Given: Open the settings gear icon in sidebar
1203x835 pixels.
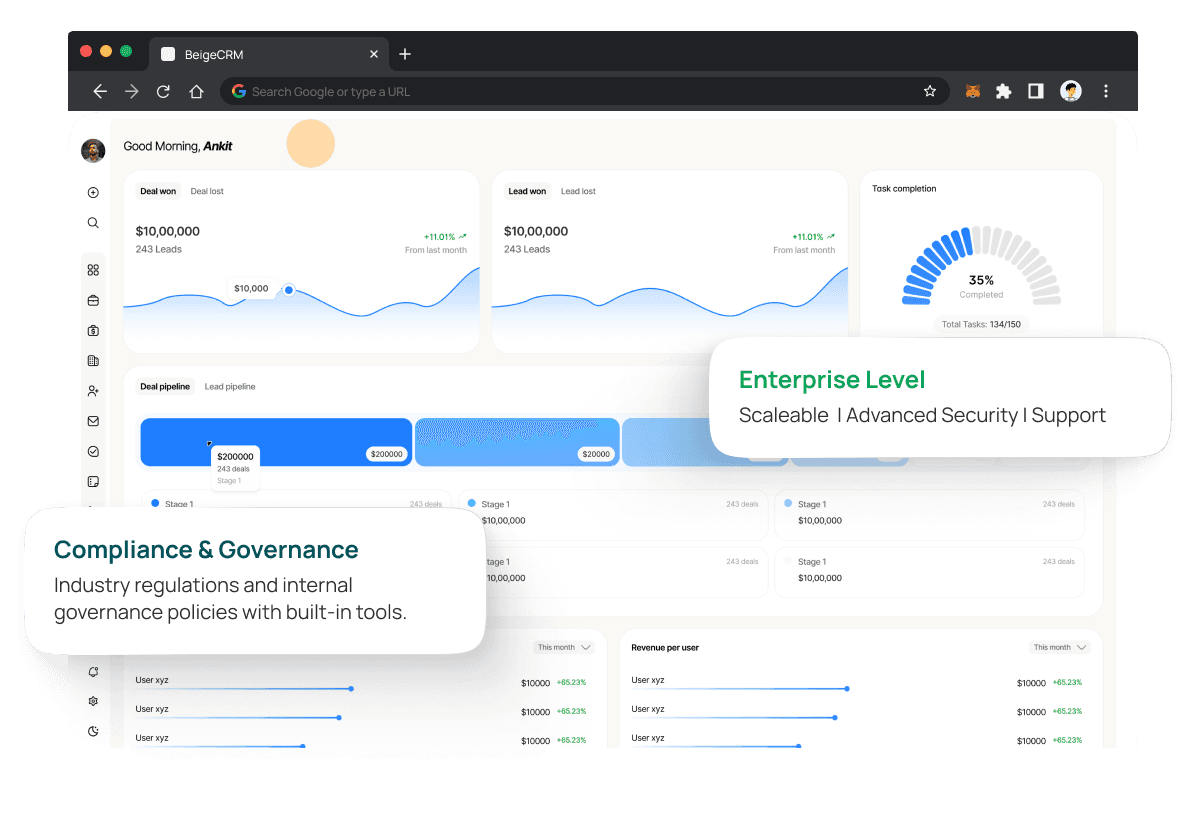Looking at the screenshot, I should pos(93,701).
